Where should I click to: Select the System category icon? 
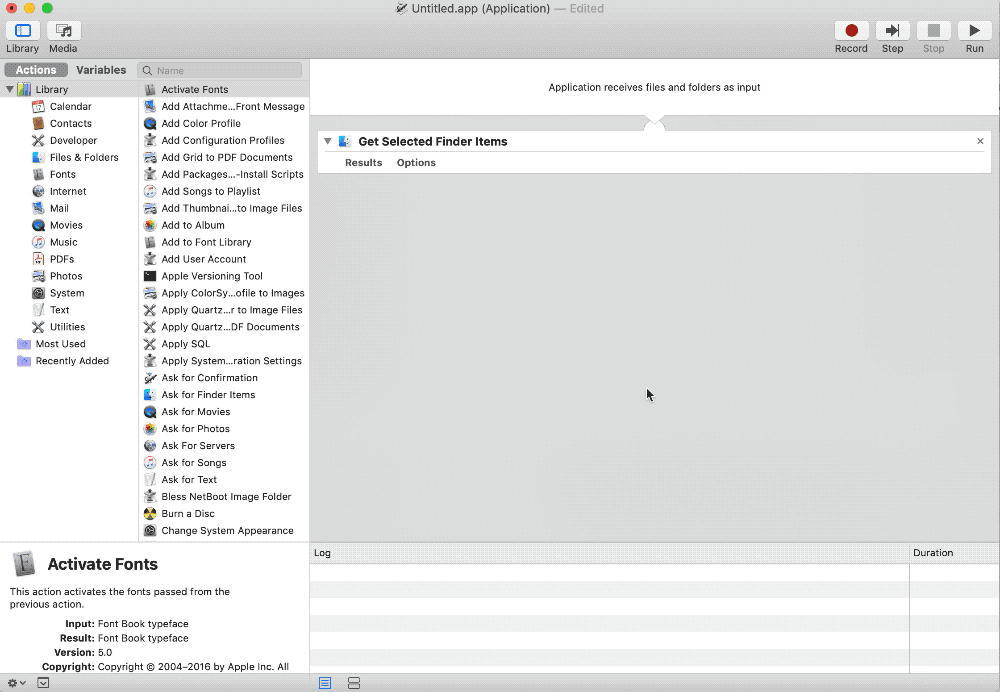point(38,293)
